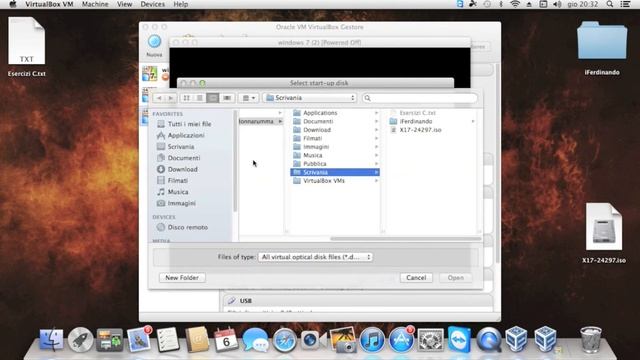The width and height of the screenshot is (640, 360).
Task: Switch file dialog to cover flow view
Action: pos(227,98)
